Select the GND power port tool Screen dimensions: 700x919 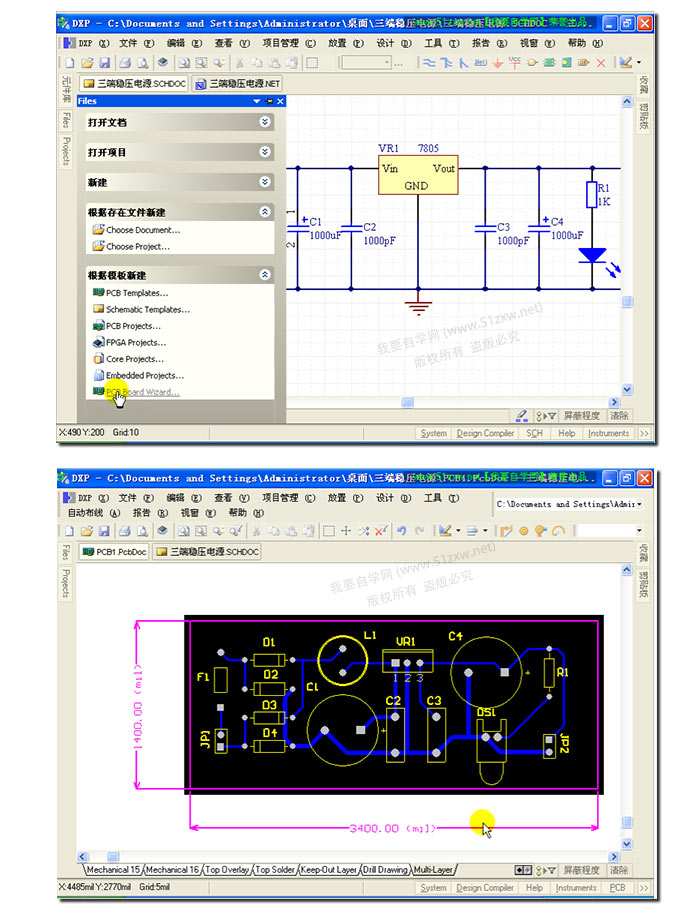tap(498, 63)
